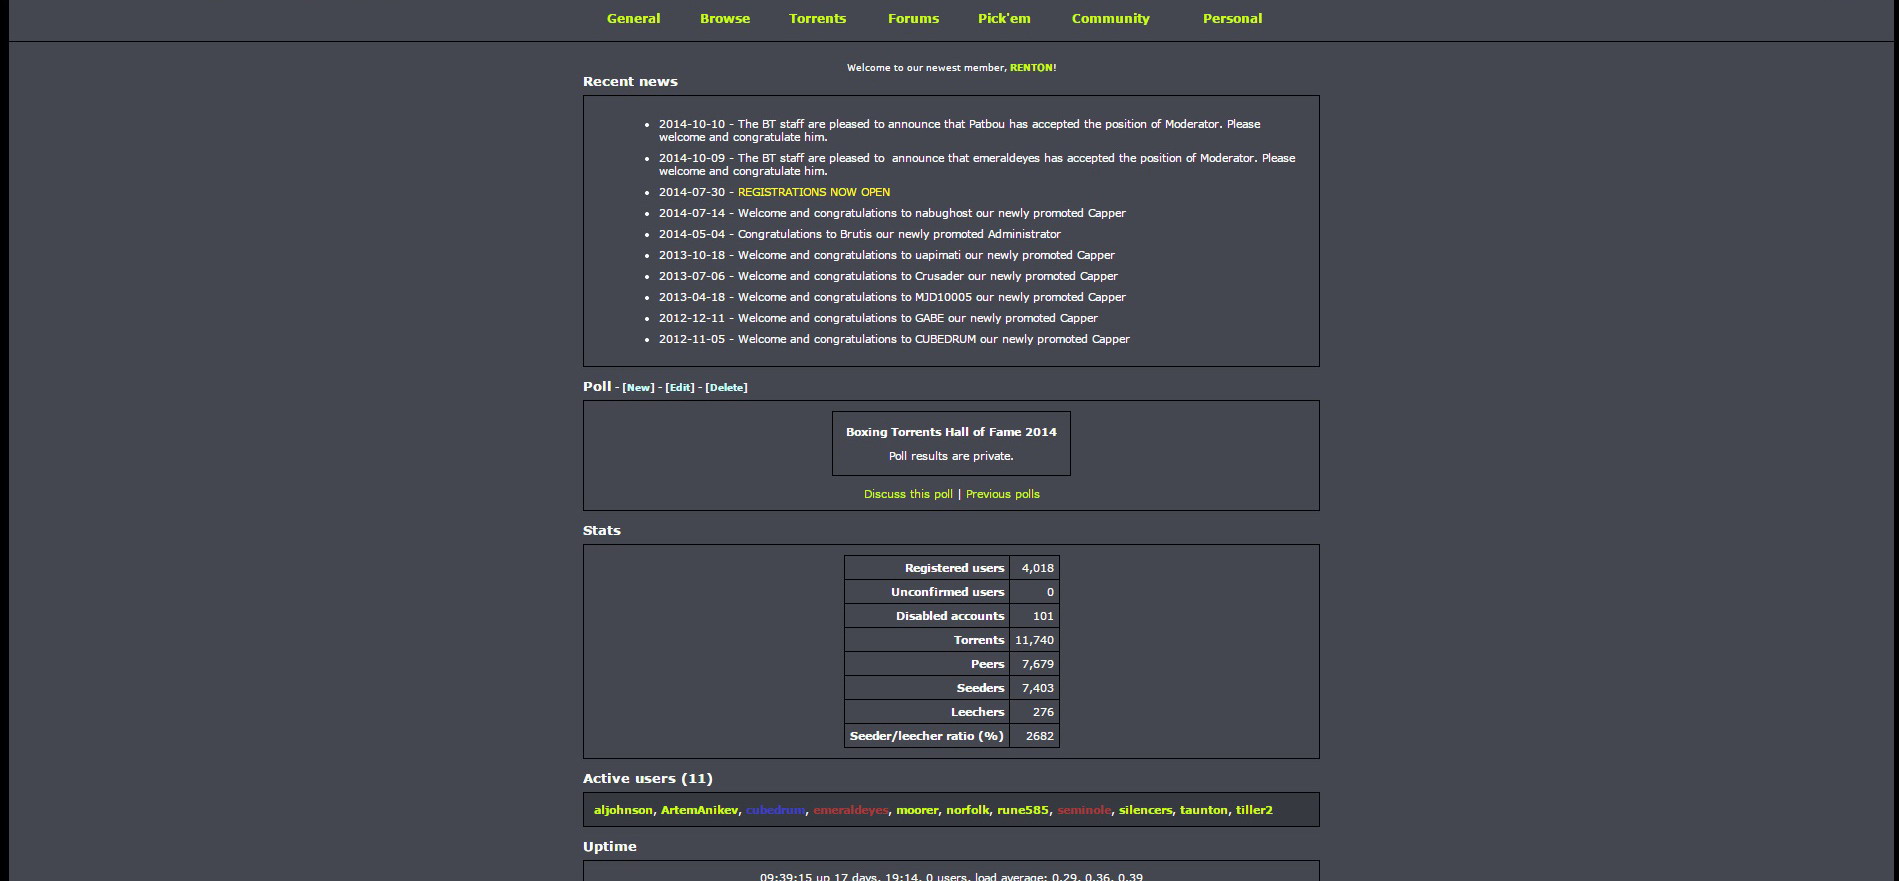Viewport: 1899px width, 881px height.
Task: Click the poll Delete link
Action: (726, 388)
